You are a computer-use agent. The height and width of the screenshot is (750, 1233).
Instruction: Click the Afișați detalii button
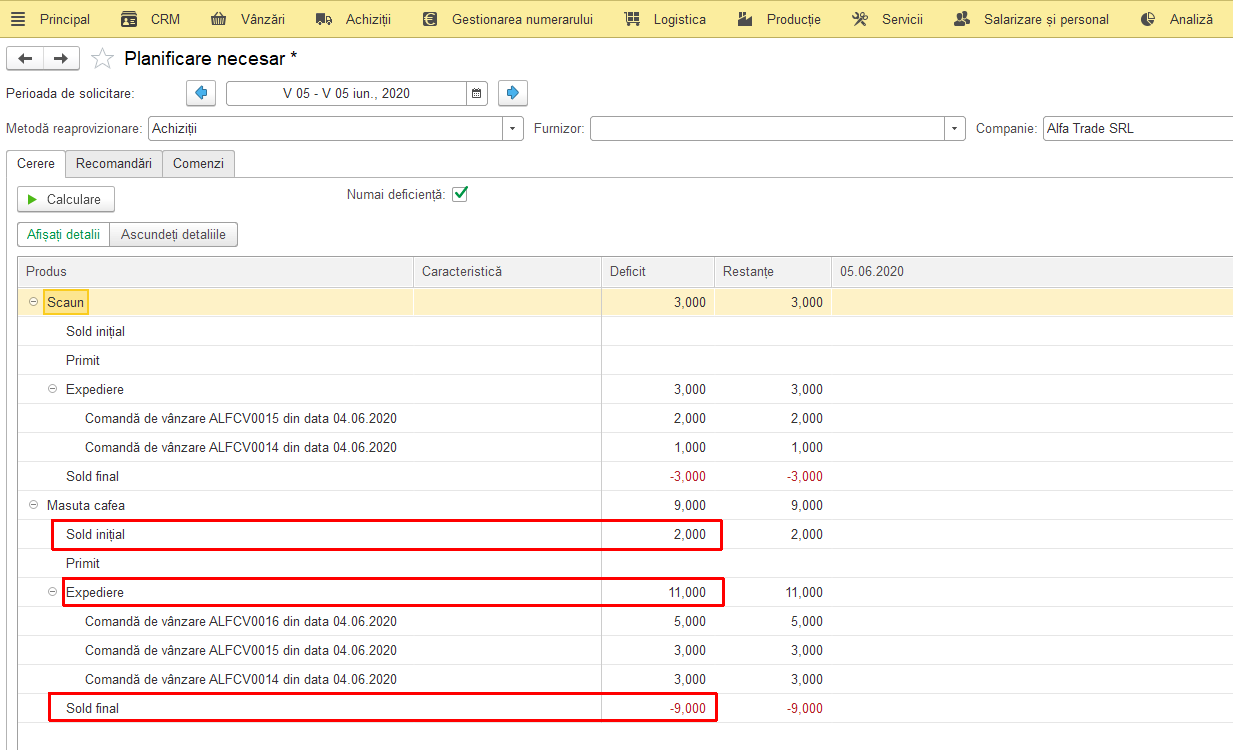[63, 235]
